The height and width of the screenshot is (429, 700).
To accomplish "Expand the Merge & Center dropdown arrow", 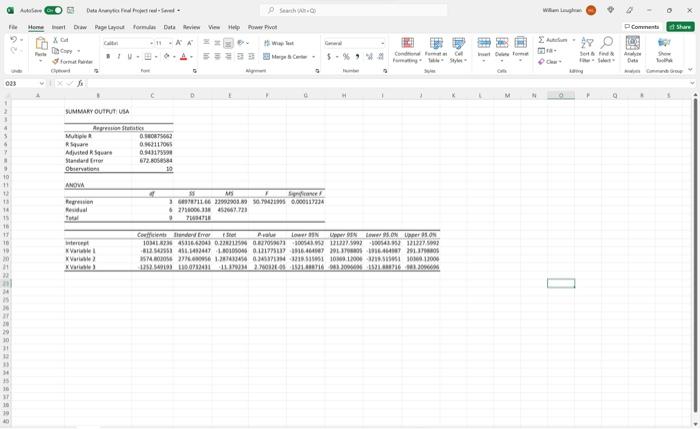I will [314, 57].
